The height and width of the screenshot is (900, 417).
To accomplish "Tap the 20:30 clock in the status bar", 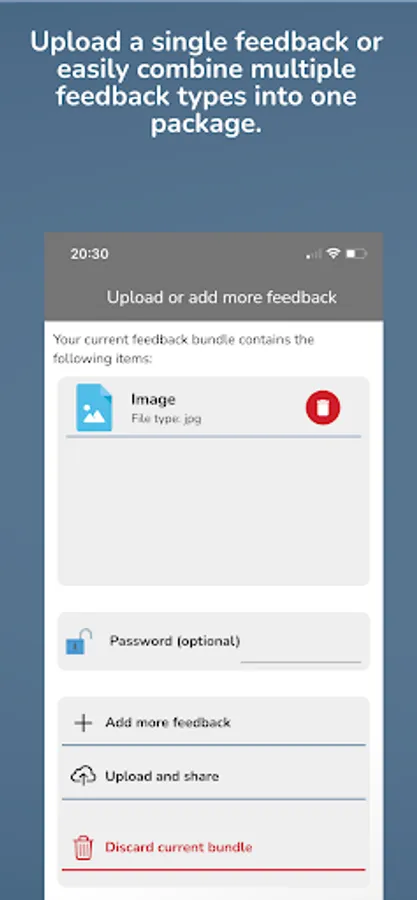I will coord(89,254).
